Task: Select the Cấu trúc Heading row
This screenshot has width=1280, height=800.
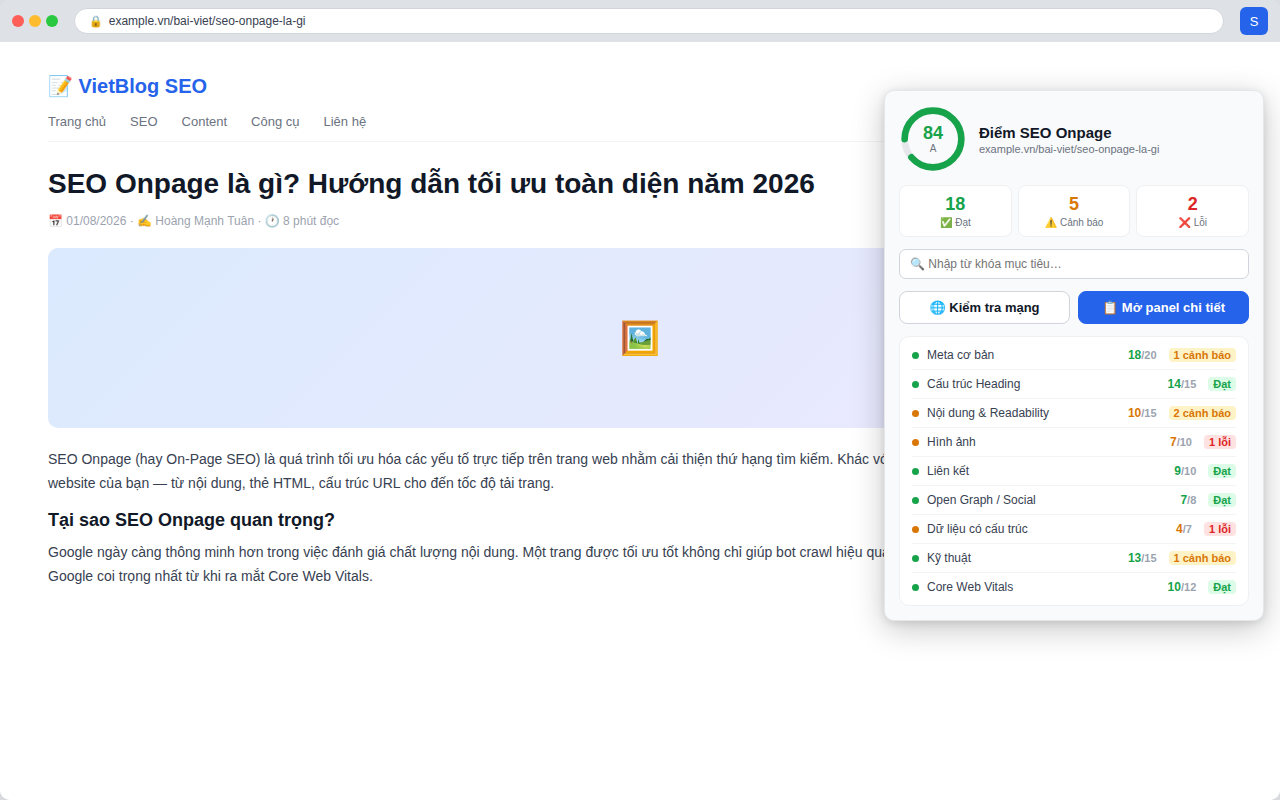Action: point(1074,384)
